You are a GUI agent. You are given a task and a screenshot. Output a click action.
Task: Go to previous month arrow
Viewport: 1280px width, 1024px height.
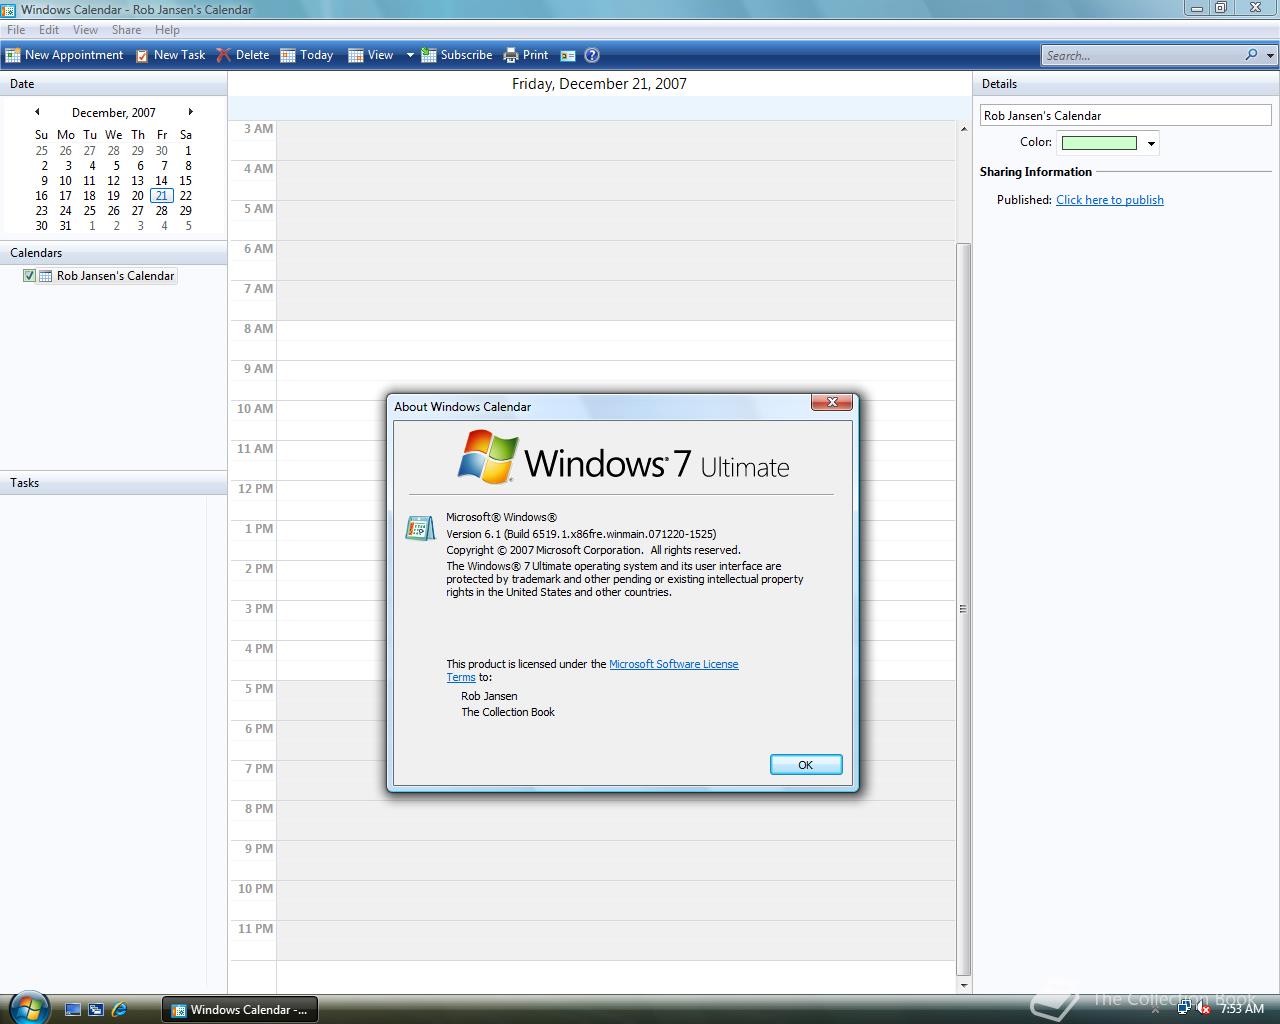tap(37, 112)
